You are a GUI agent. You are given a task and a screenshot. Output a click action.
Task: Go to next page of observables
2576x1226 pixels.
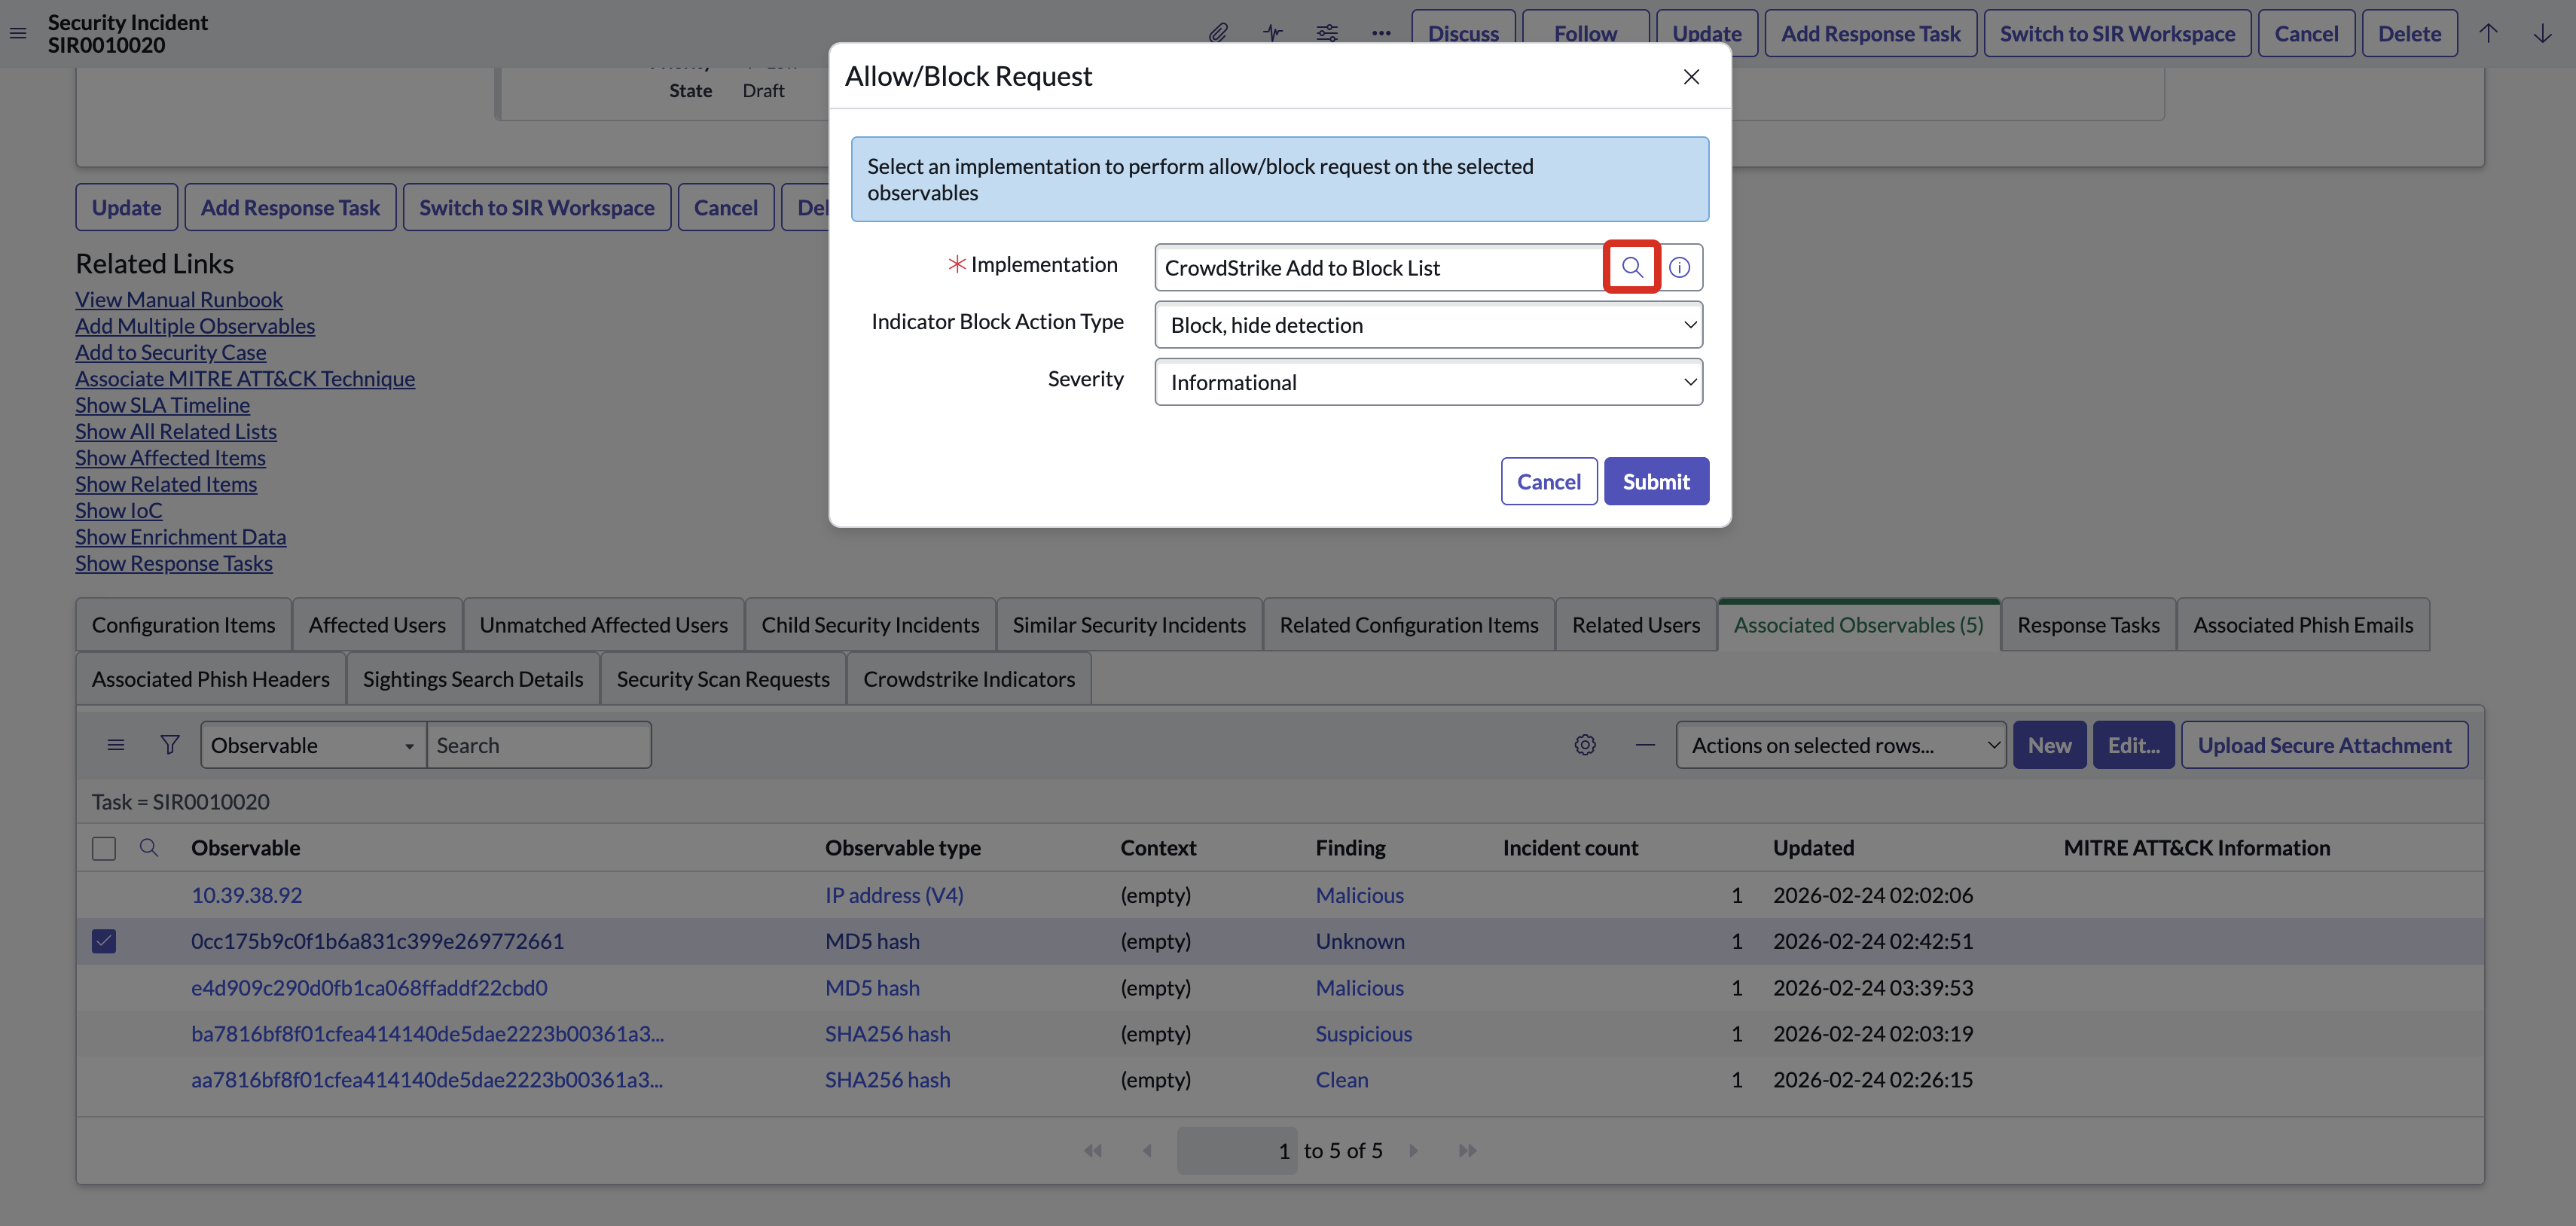[x=1413, y=1151]
